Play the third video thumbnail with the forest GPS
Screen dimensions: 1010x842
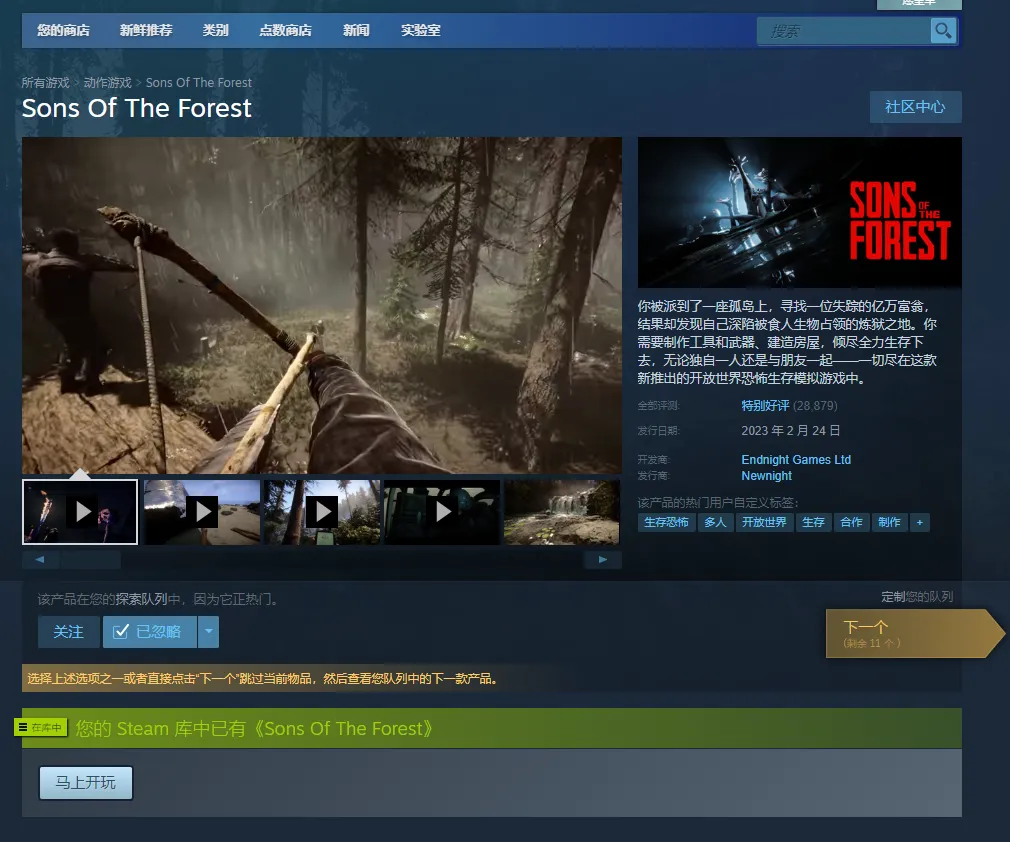(322, 512)
